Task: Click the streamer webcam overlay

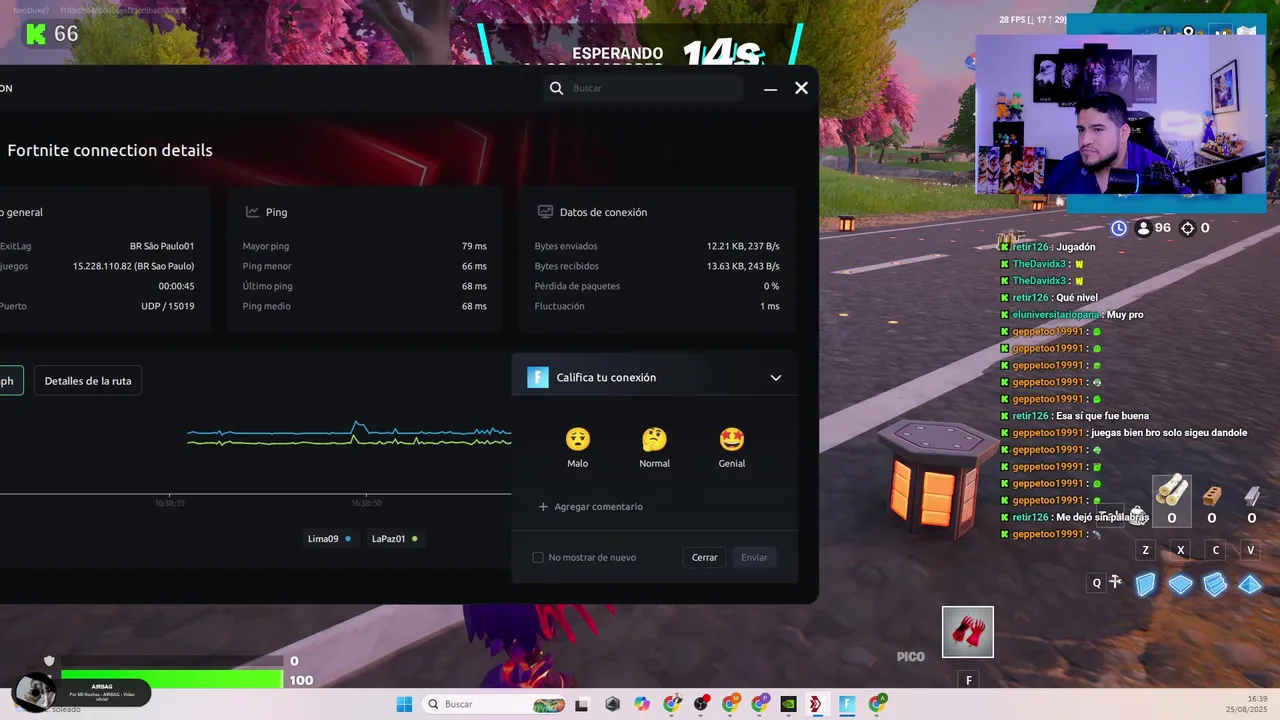Action: [1120, 115]
